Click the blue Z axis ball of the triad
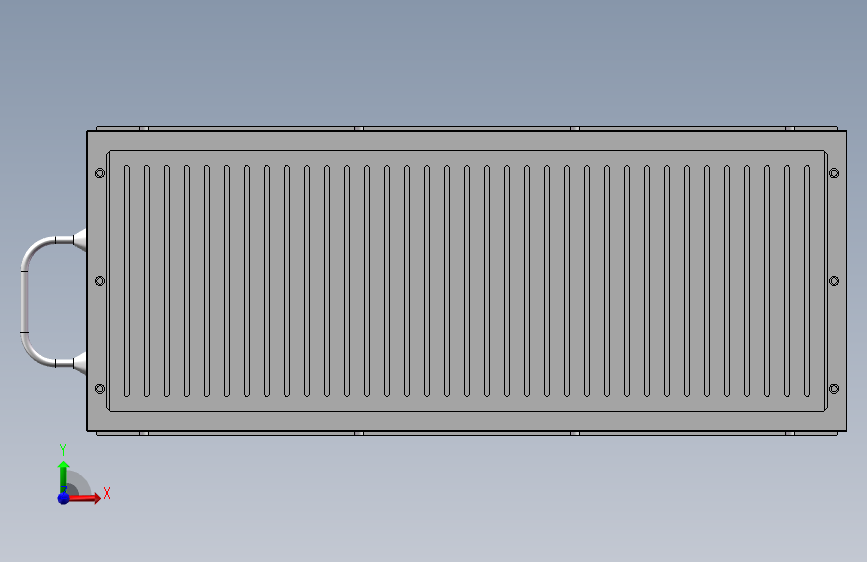The height and width of the screenshot is (562, 867). (x=64, y=498)
